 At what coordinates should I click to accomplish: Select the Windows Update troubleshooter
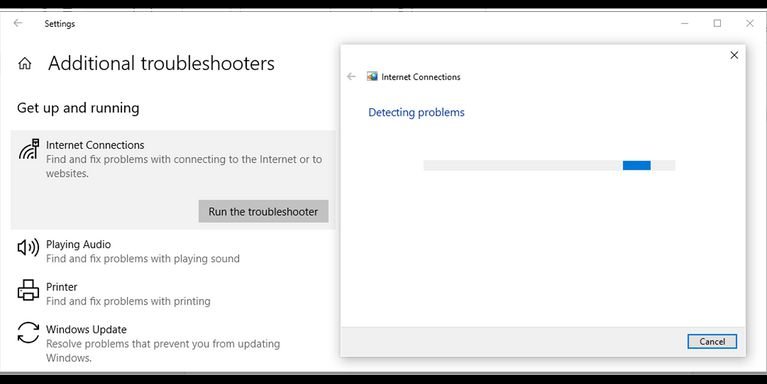tap(173, 343)
